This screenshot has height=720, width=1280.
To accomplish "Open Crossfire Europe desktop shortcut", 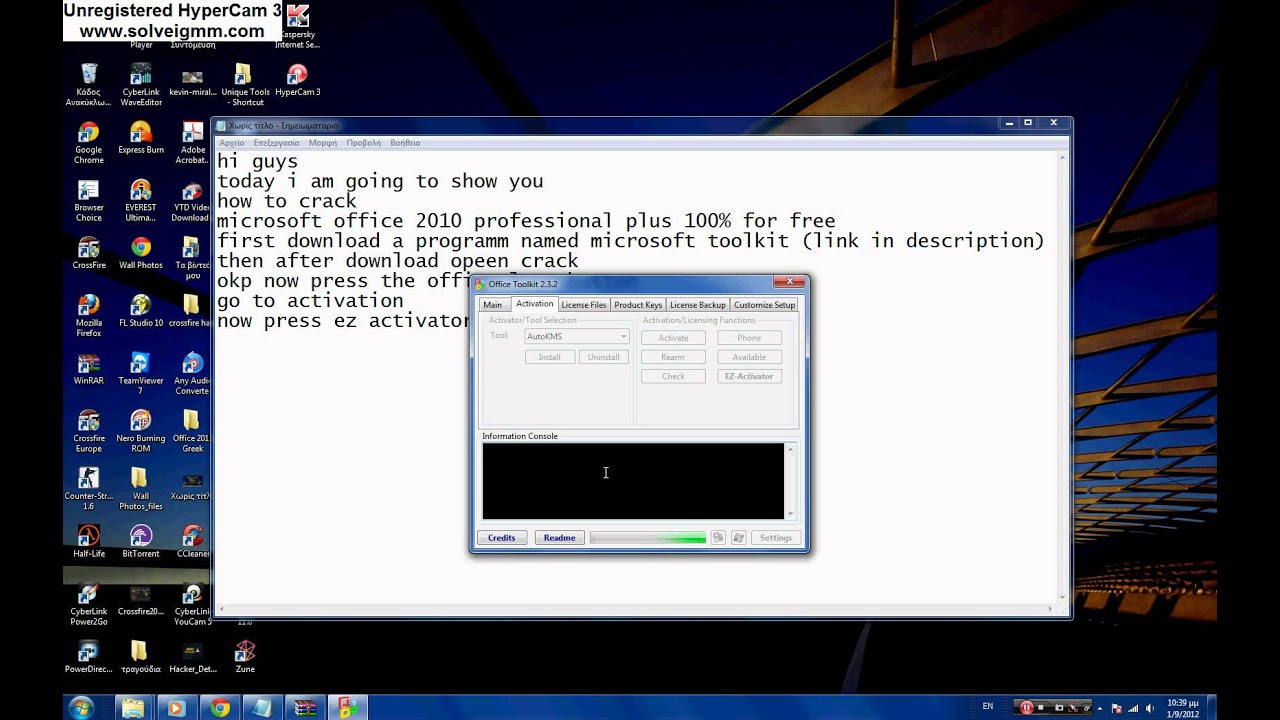I will (x=88, y=431).
